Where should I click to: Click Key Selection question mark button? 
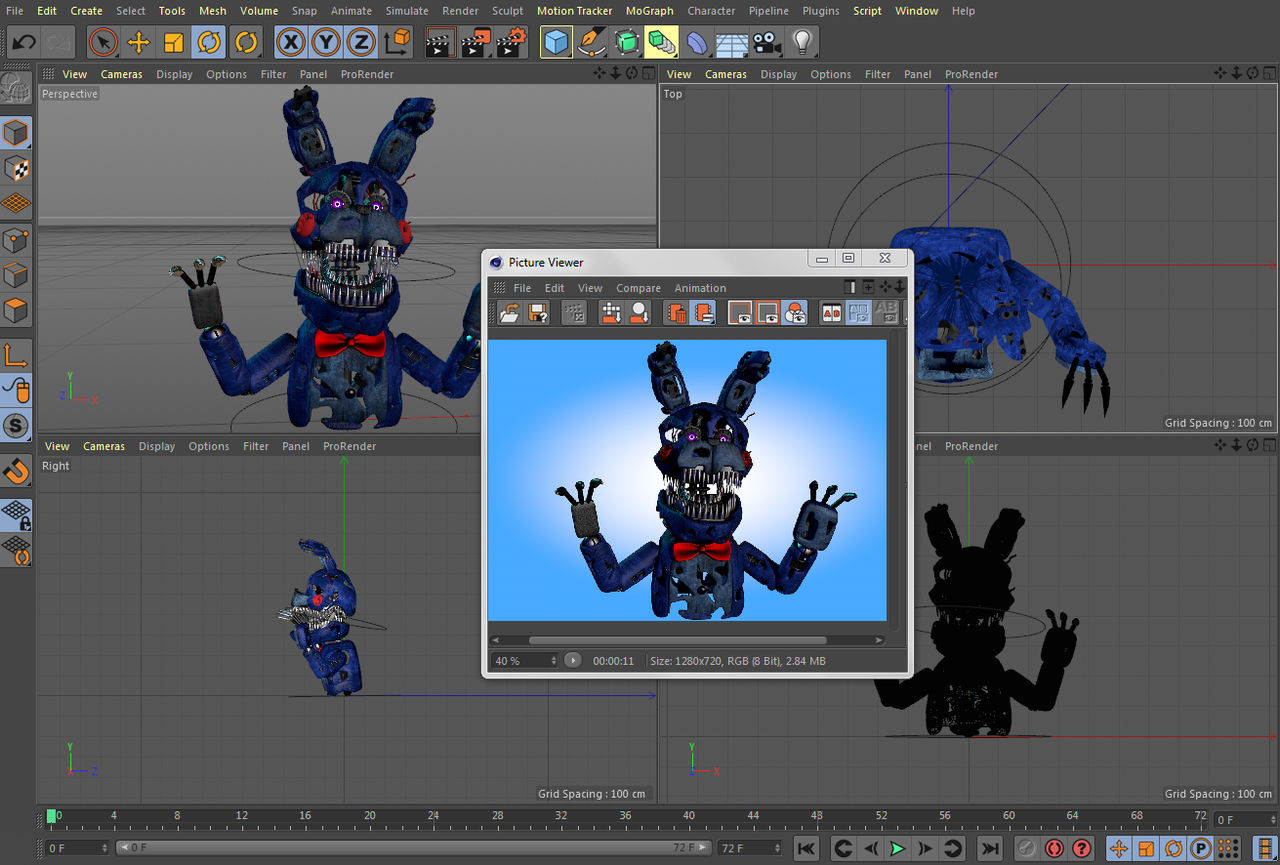coord(1082,849)
